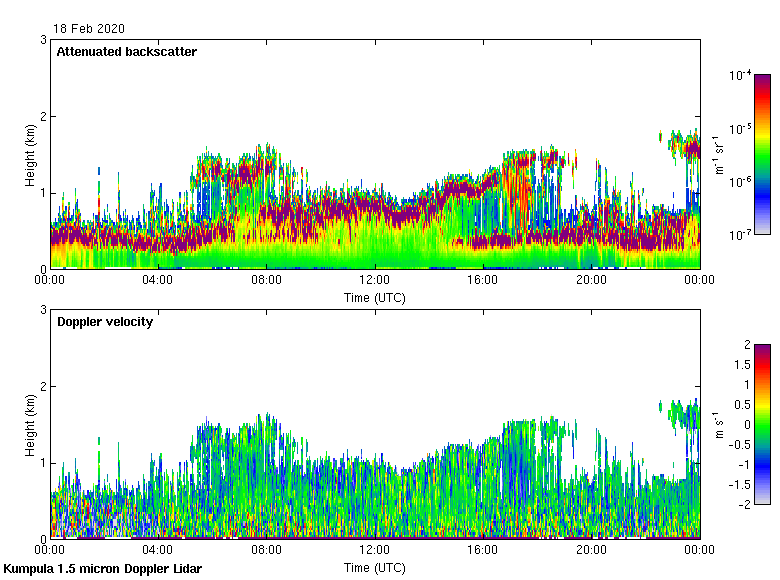
Task: Click 12:00 tick label on backscatter time axis
Action: [374, 281]
